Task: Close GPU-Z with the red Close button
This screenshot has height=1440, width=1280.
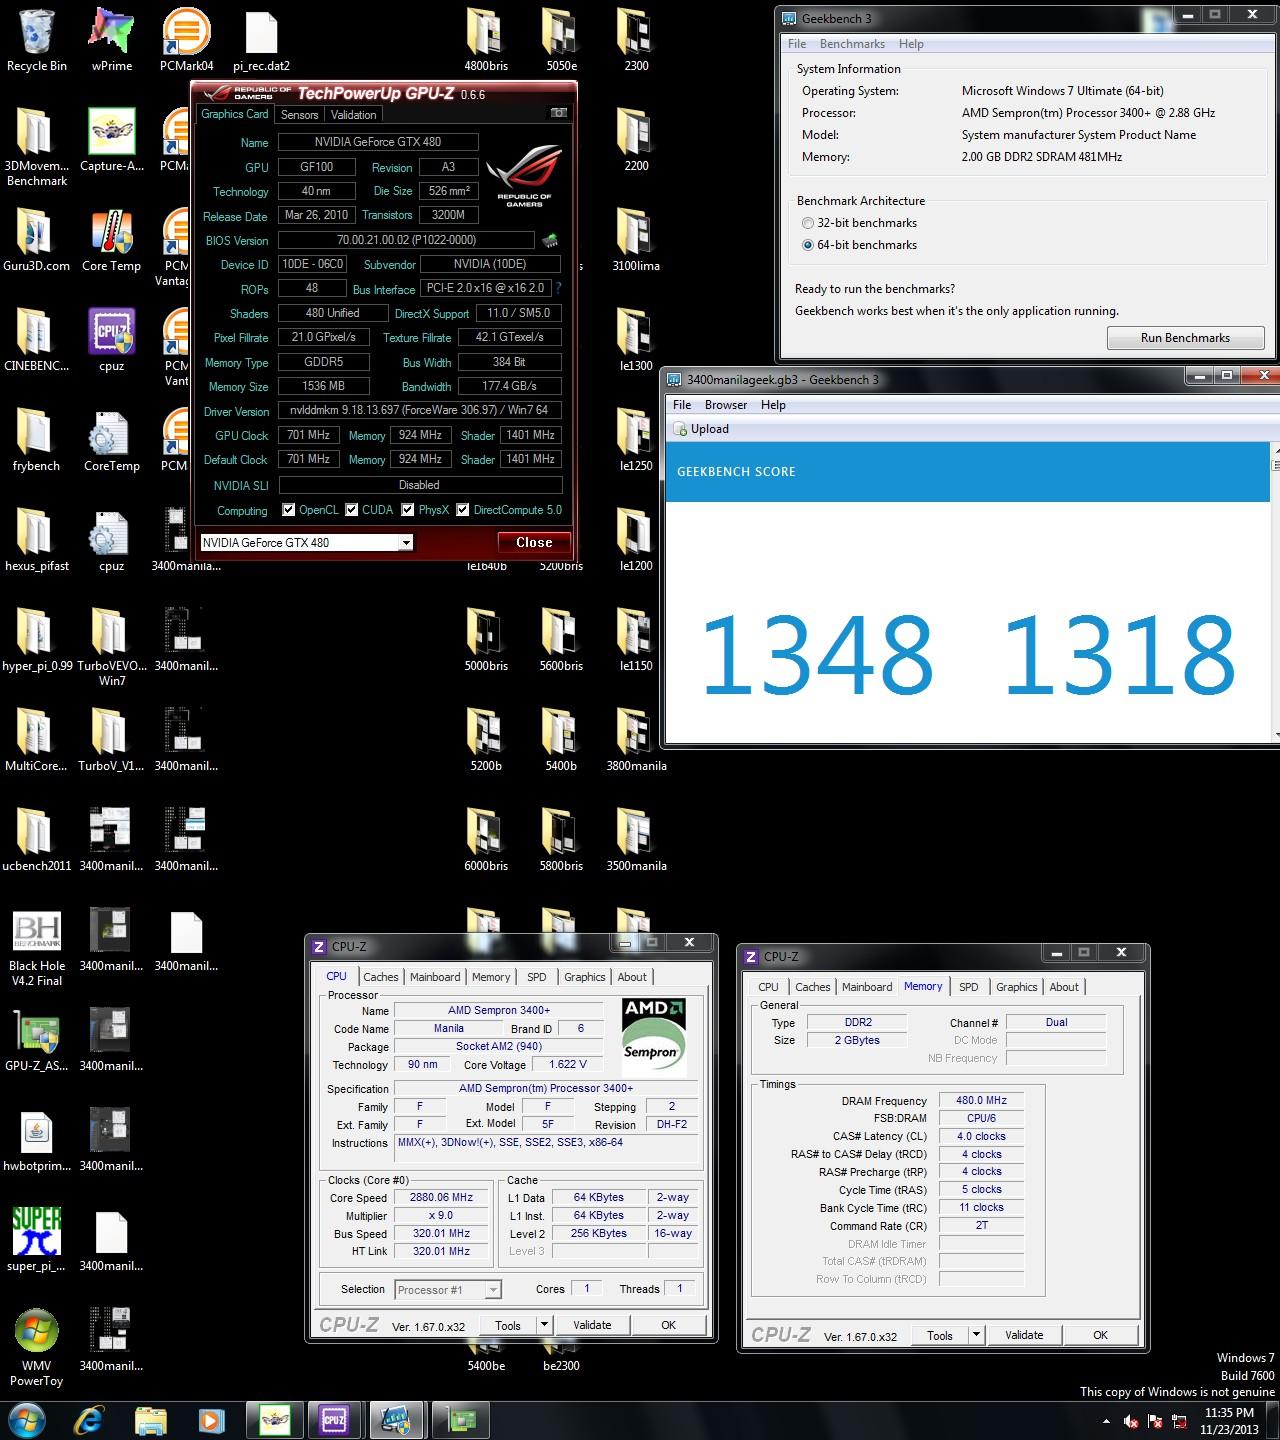Action: point(534,542)
